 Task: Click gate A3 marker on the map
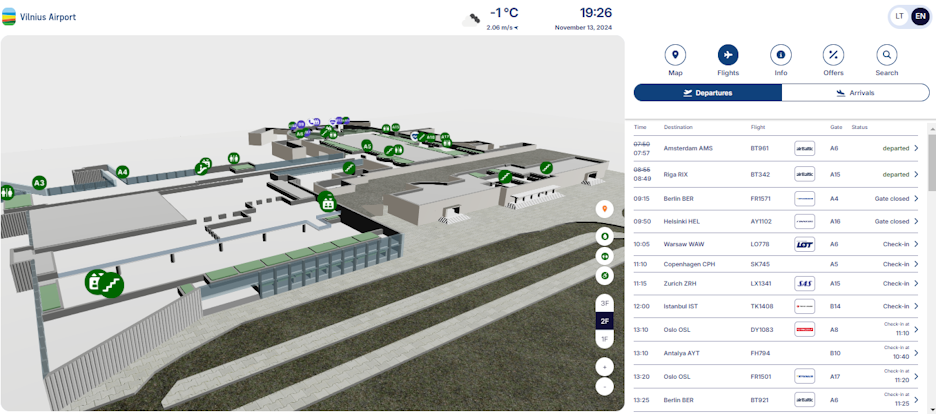(x=39, y=183)
